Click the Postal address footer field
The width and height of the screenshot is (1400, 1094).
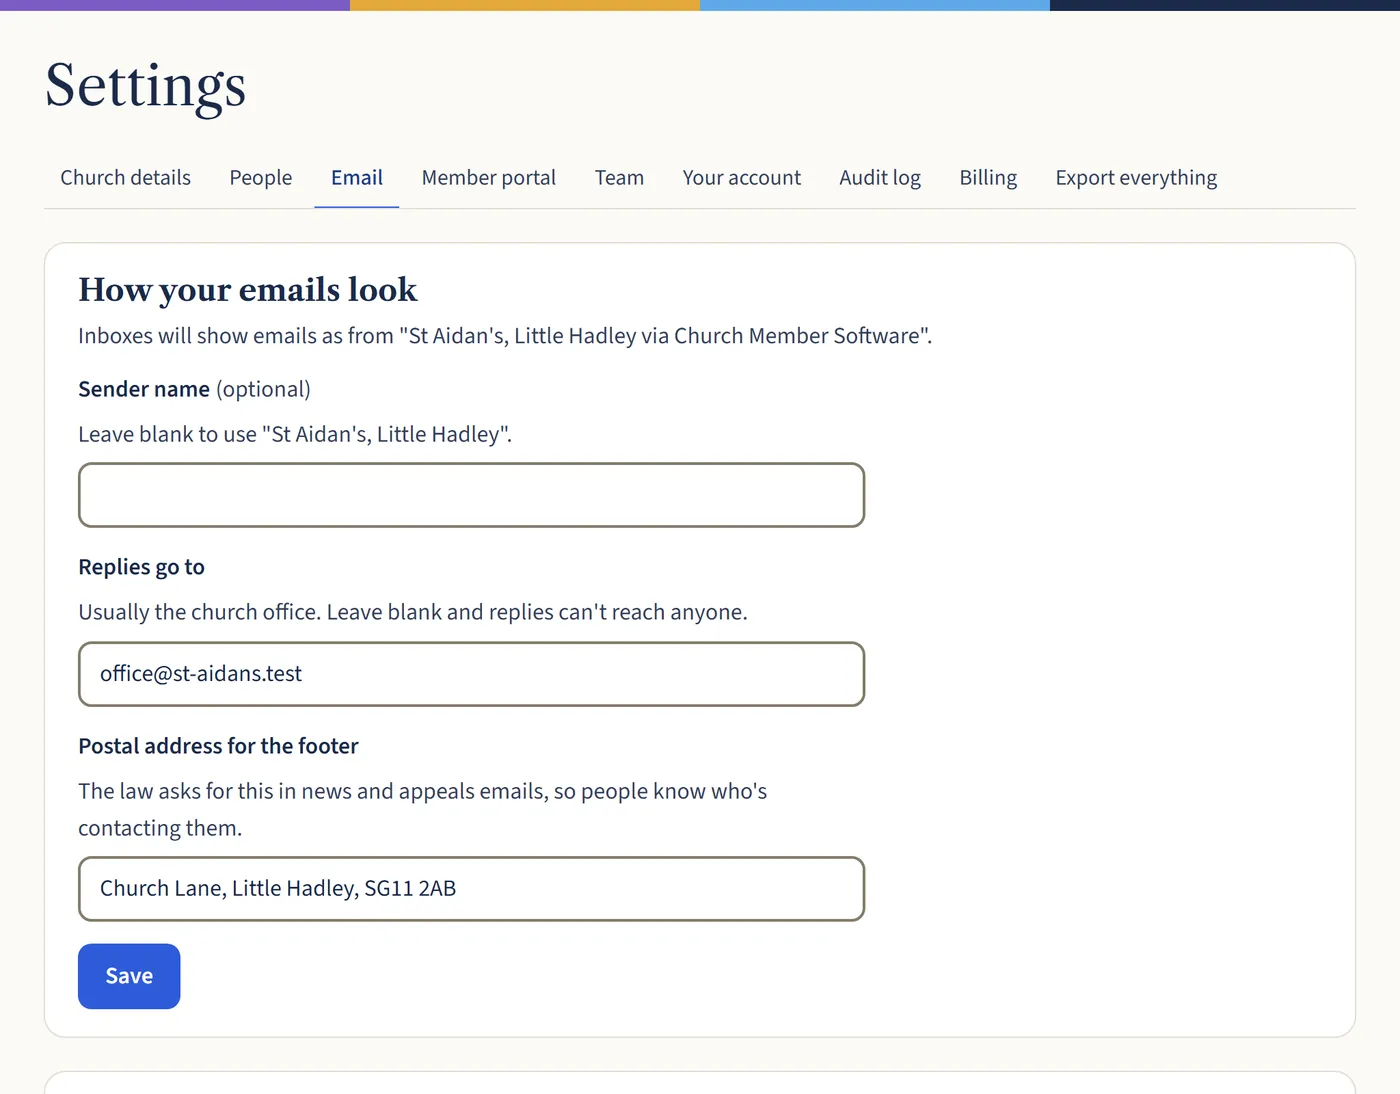(471, 889)
